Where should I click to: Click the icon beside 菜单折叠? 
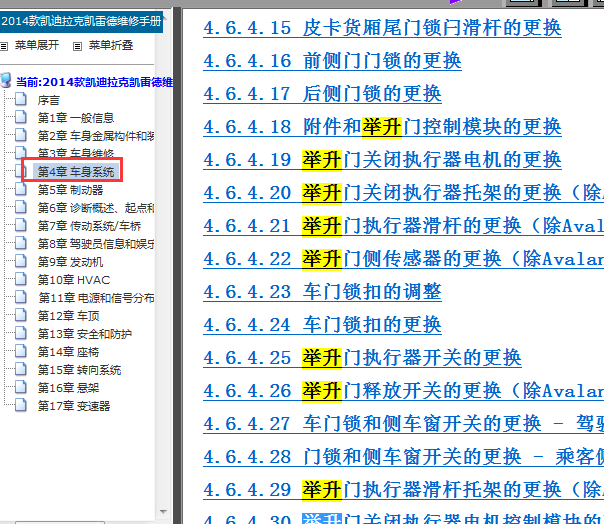click(77, 47)
